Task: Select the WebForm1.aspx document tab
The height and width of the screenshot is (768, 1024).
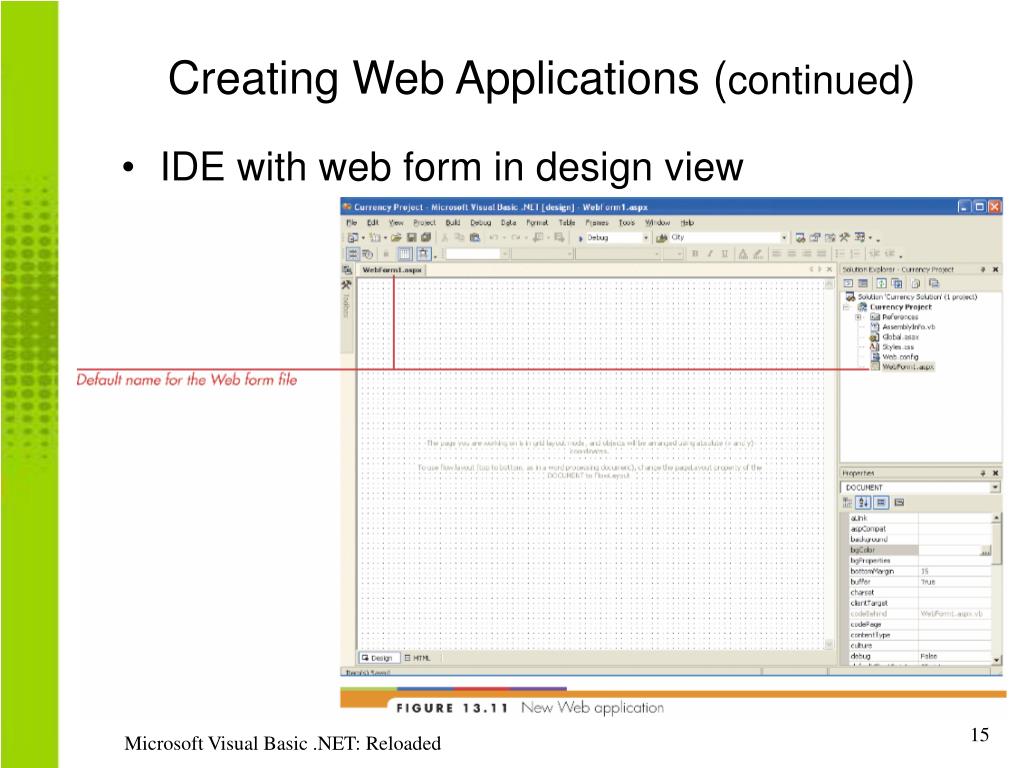Action: click(x=392, y=270)
